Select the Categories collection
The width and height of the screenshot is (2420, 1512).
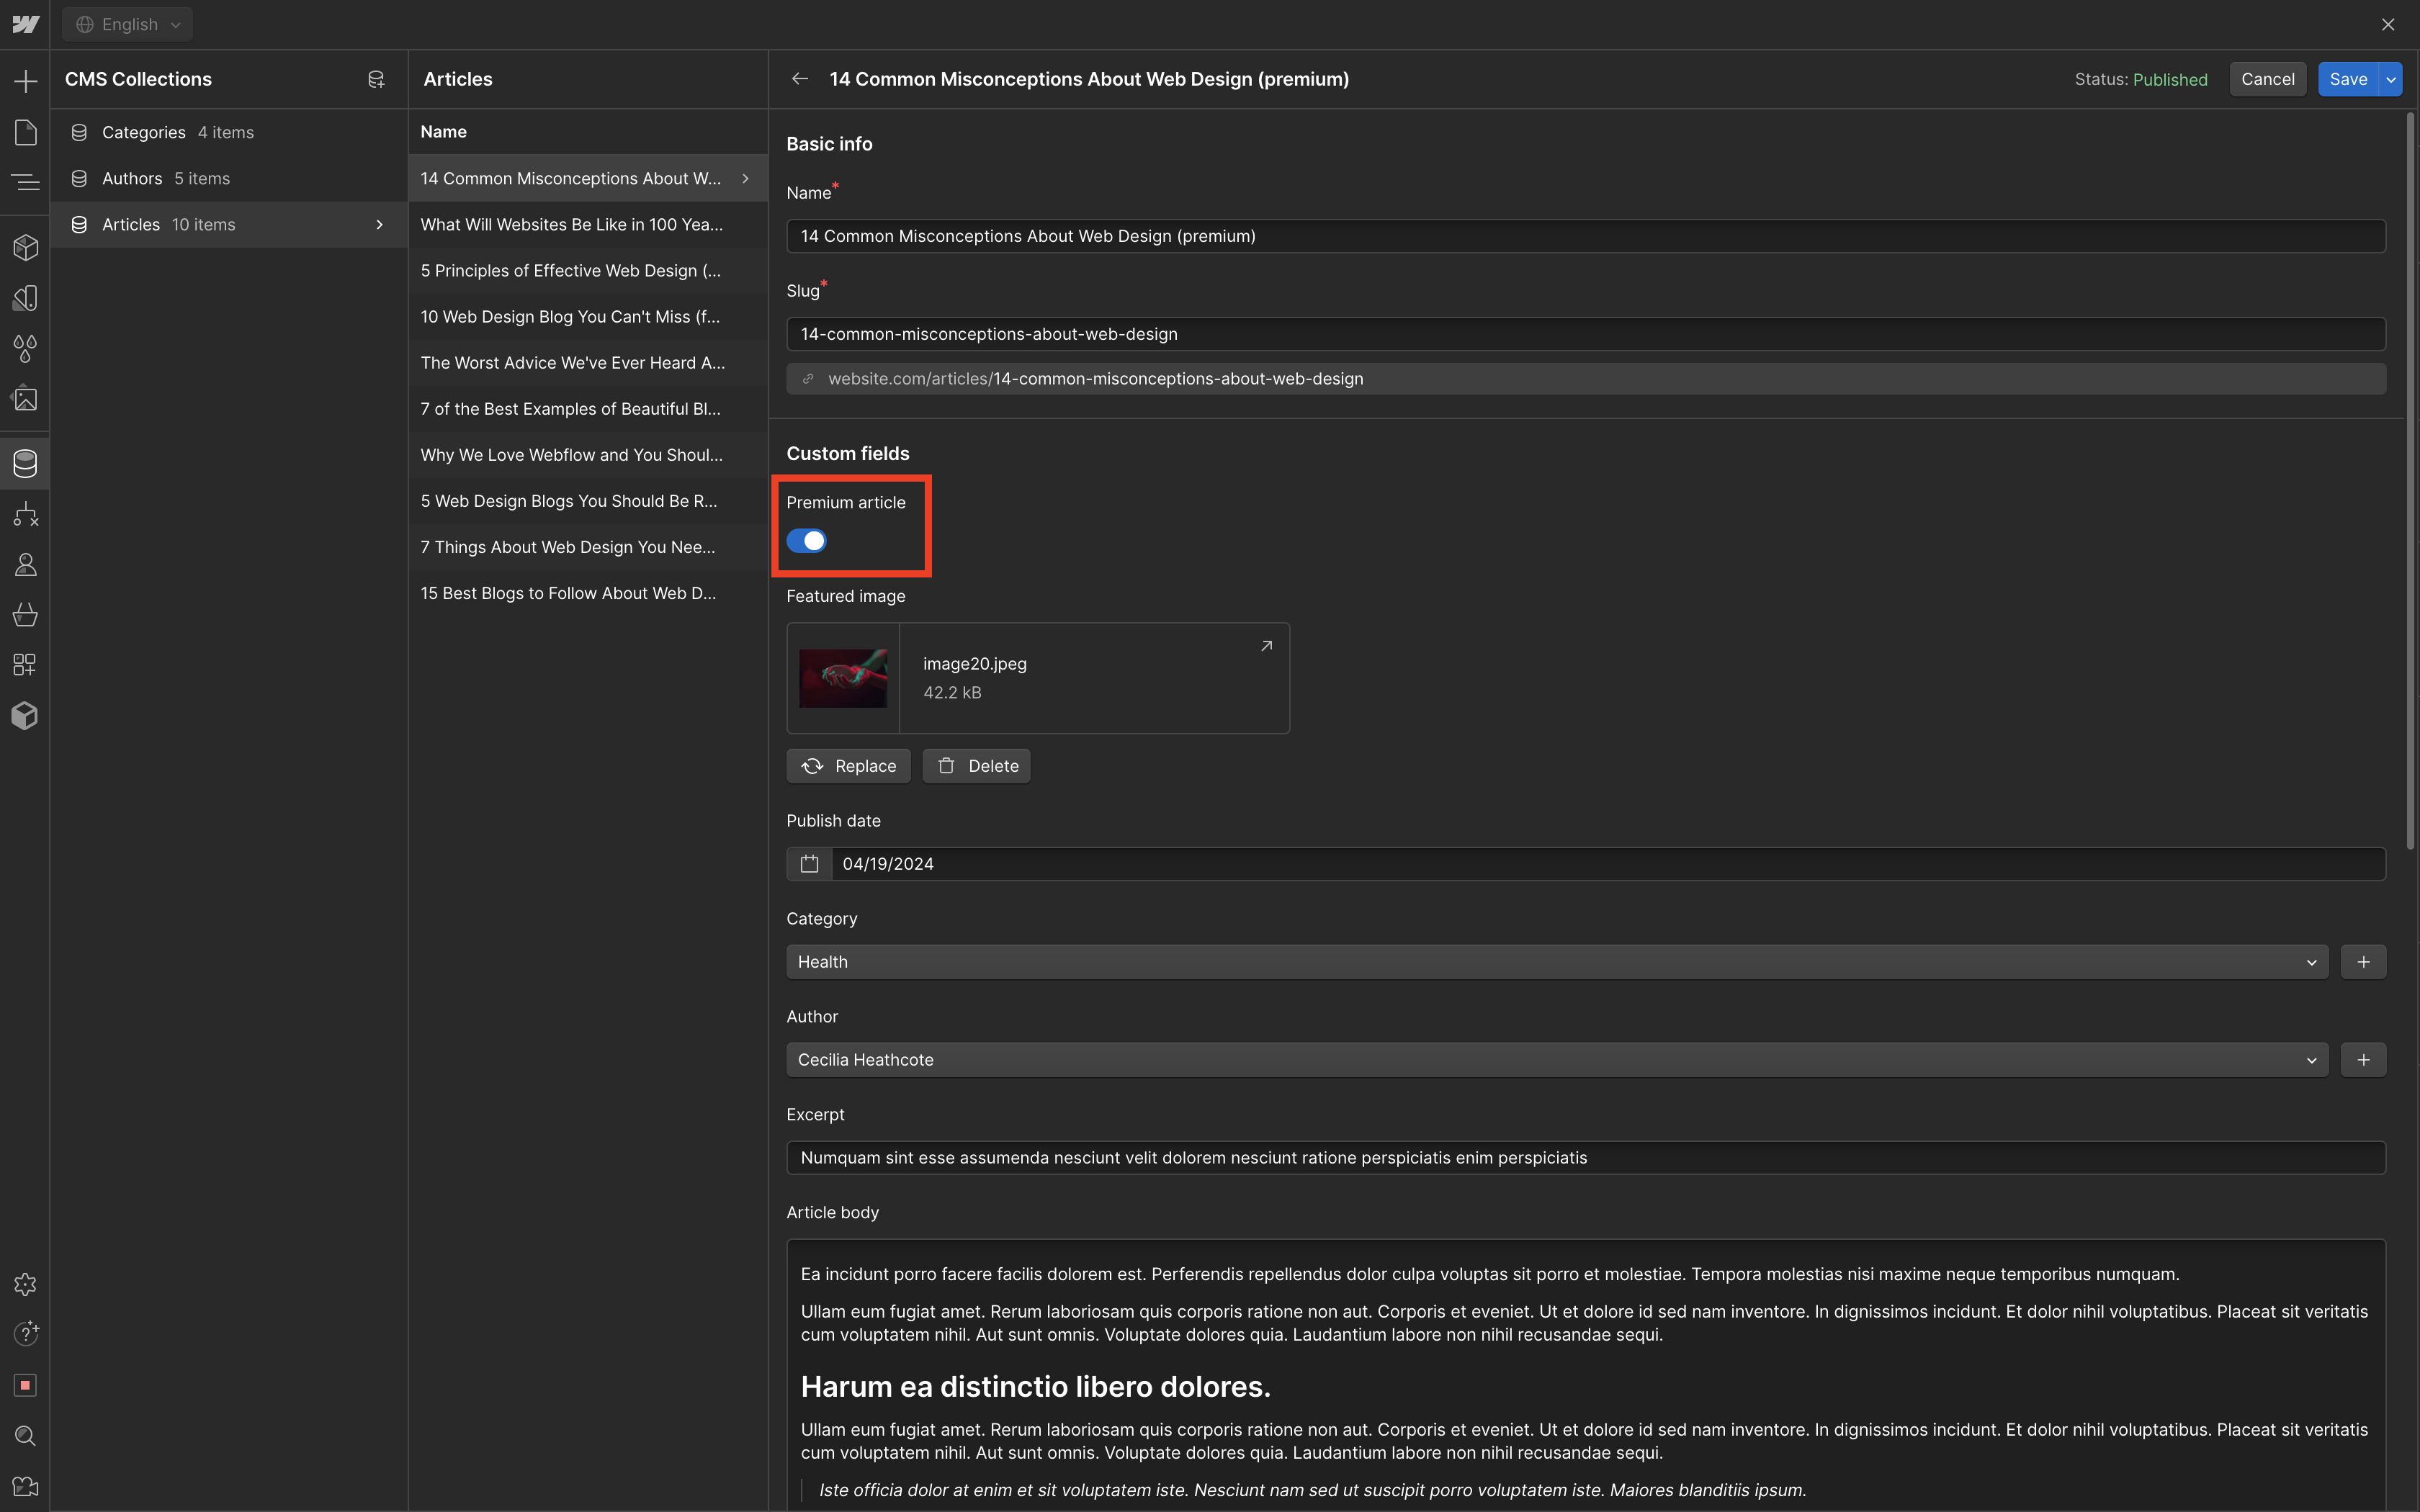coord(143,132)
